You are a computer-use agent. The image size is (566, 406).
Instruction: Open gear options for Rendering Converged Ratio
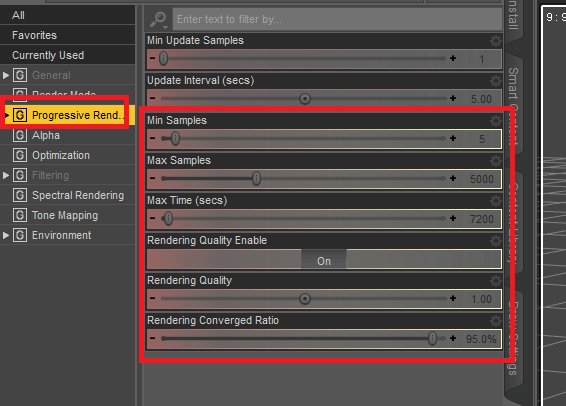coord(496,321)
